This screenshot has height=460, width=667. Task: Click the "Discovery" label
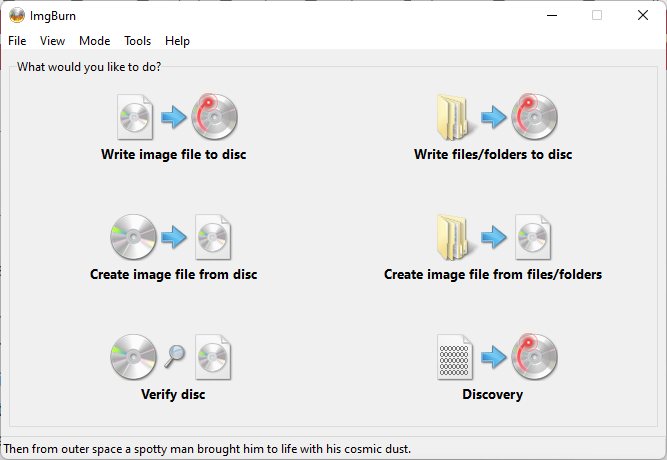(x=493, y=394)
